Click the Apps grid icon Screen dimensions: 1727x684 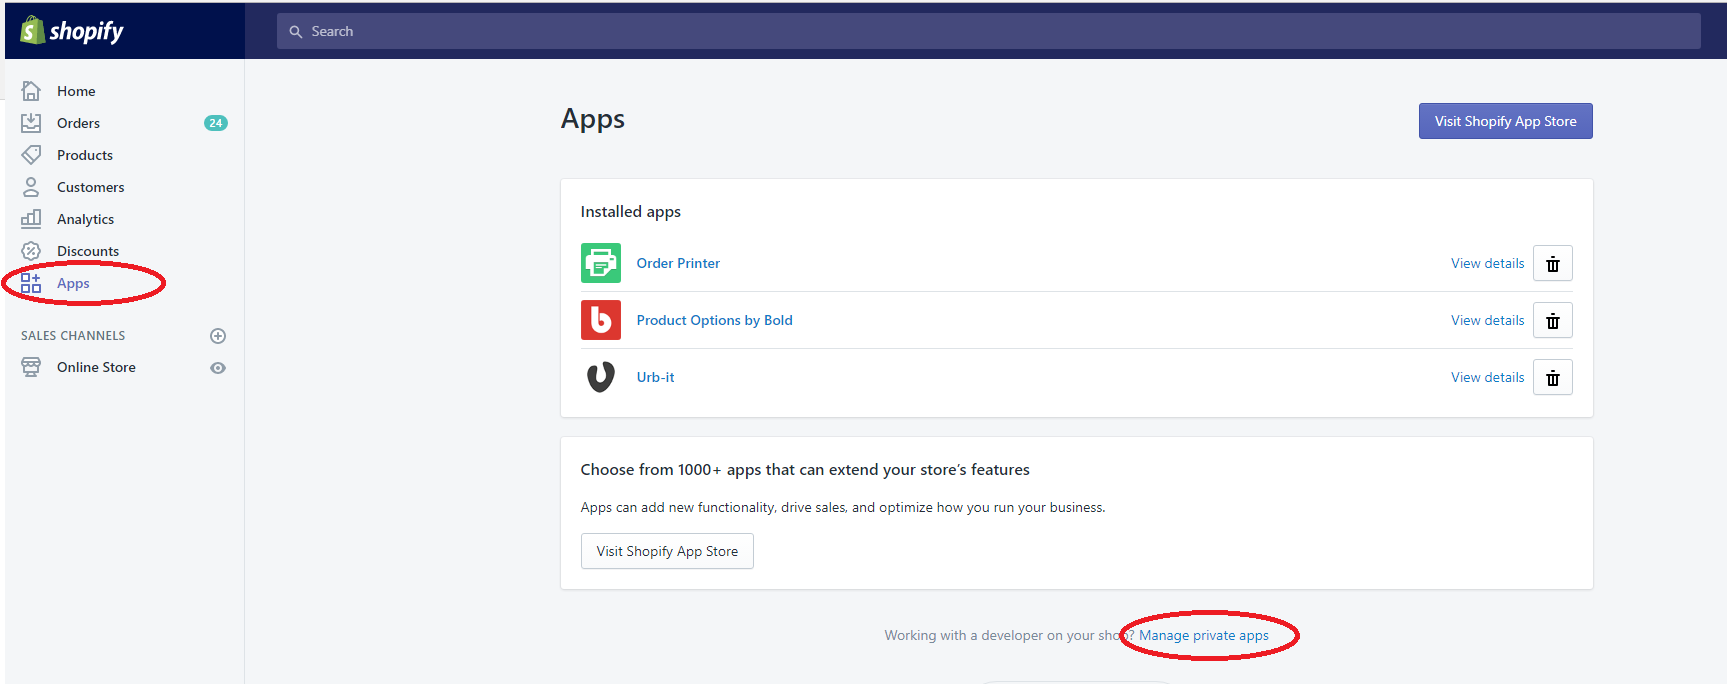pos(31,283)
